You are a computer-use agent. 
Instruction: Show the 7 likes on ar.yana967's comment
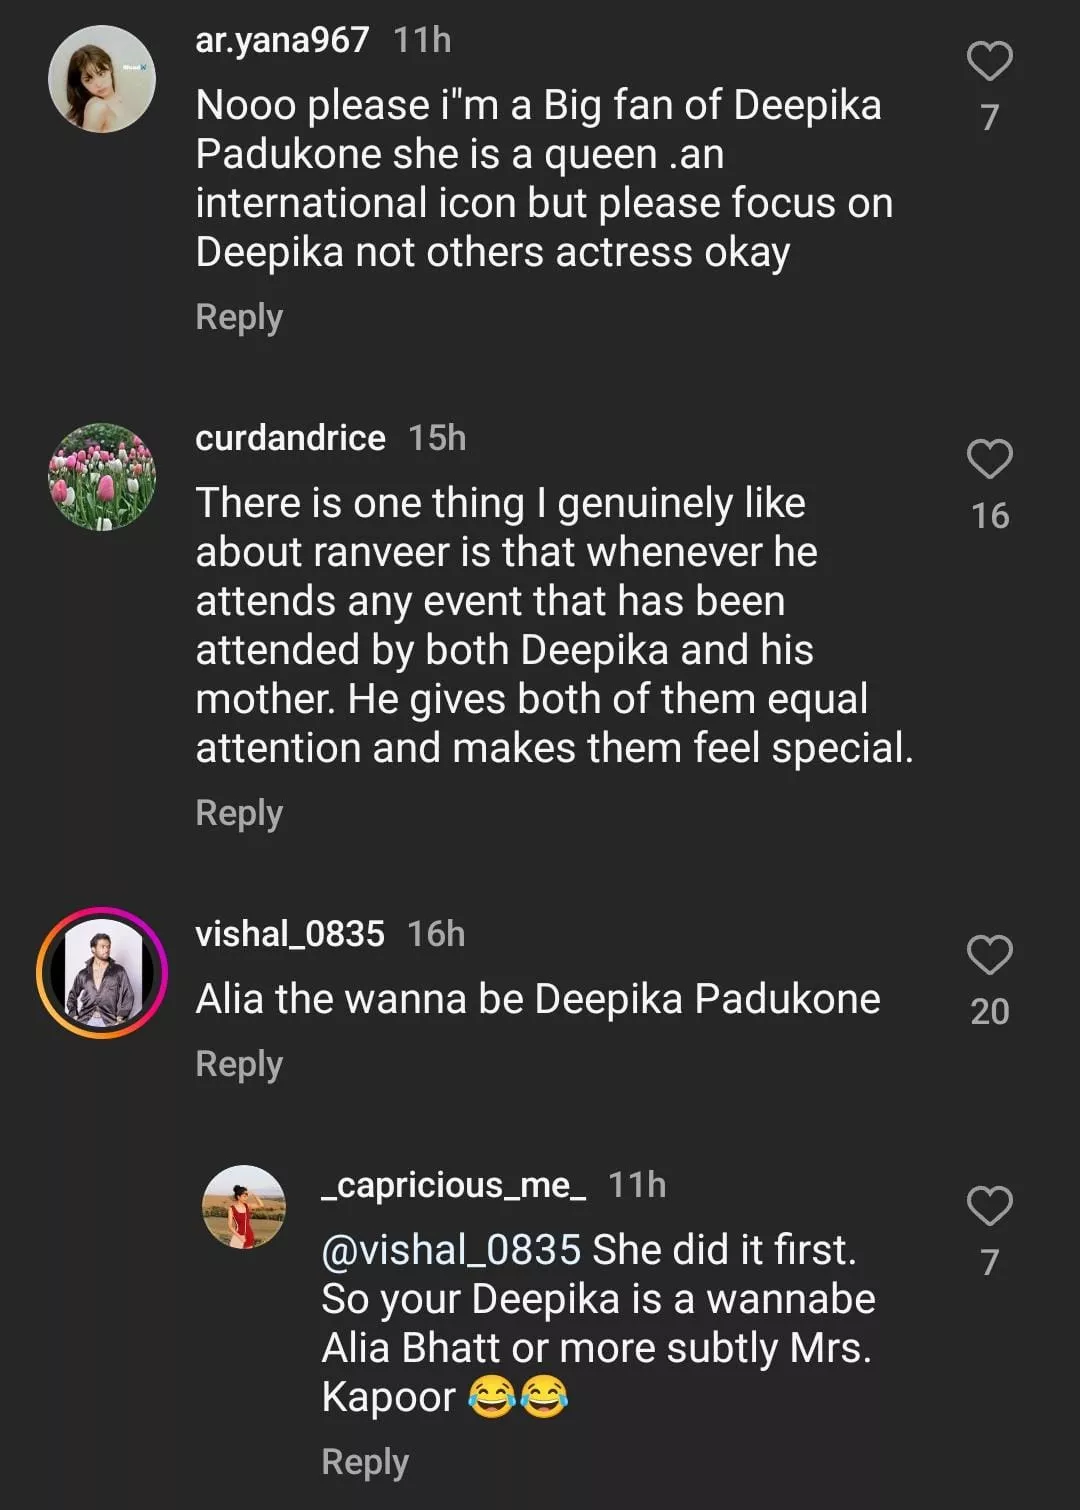pos(989,118)
